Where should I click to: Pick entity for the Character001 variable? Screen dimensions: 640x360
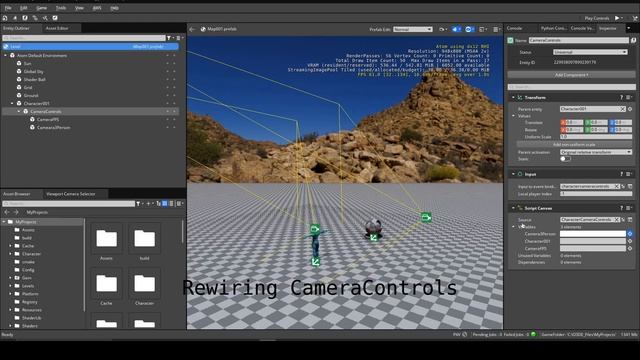pos(630,241)
